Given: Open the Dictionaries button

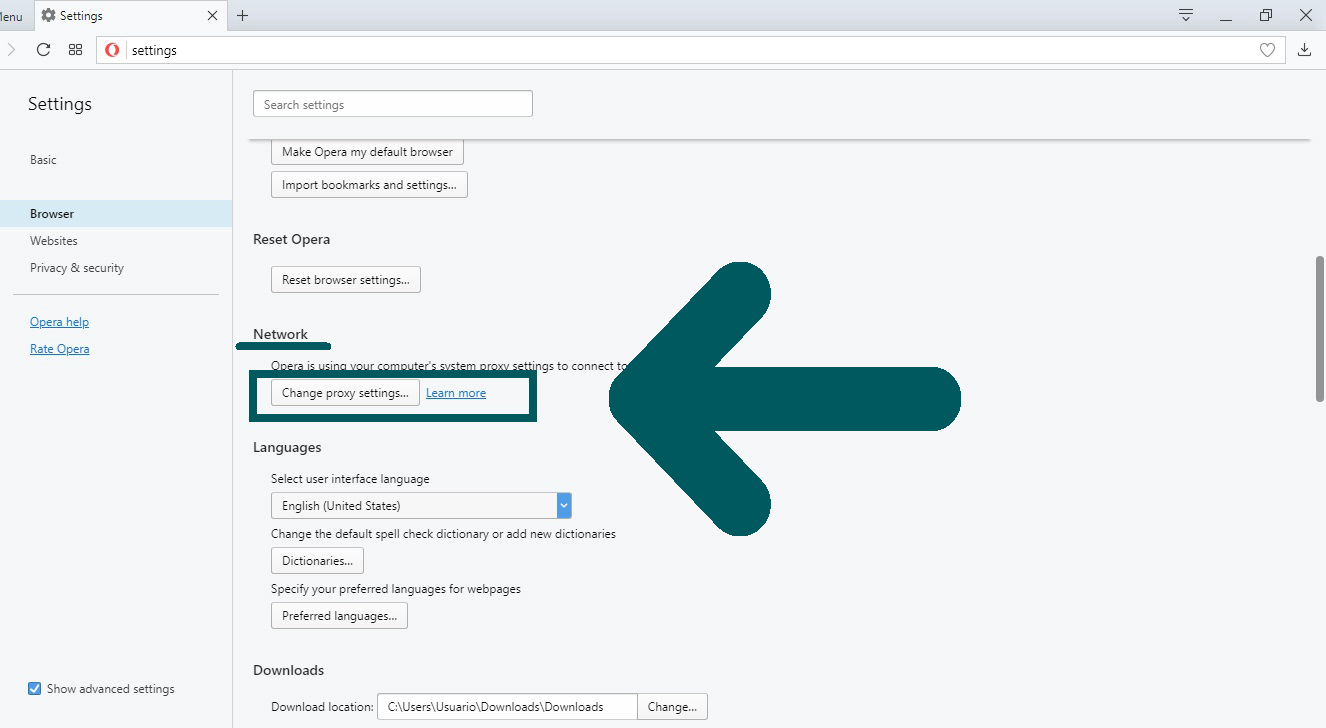Looking at the screenshot, I should click(318, 561).
